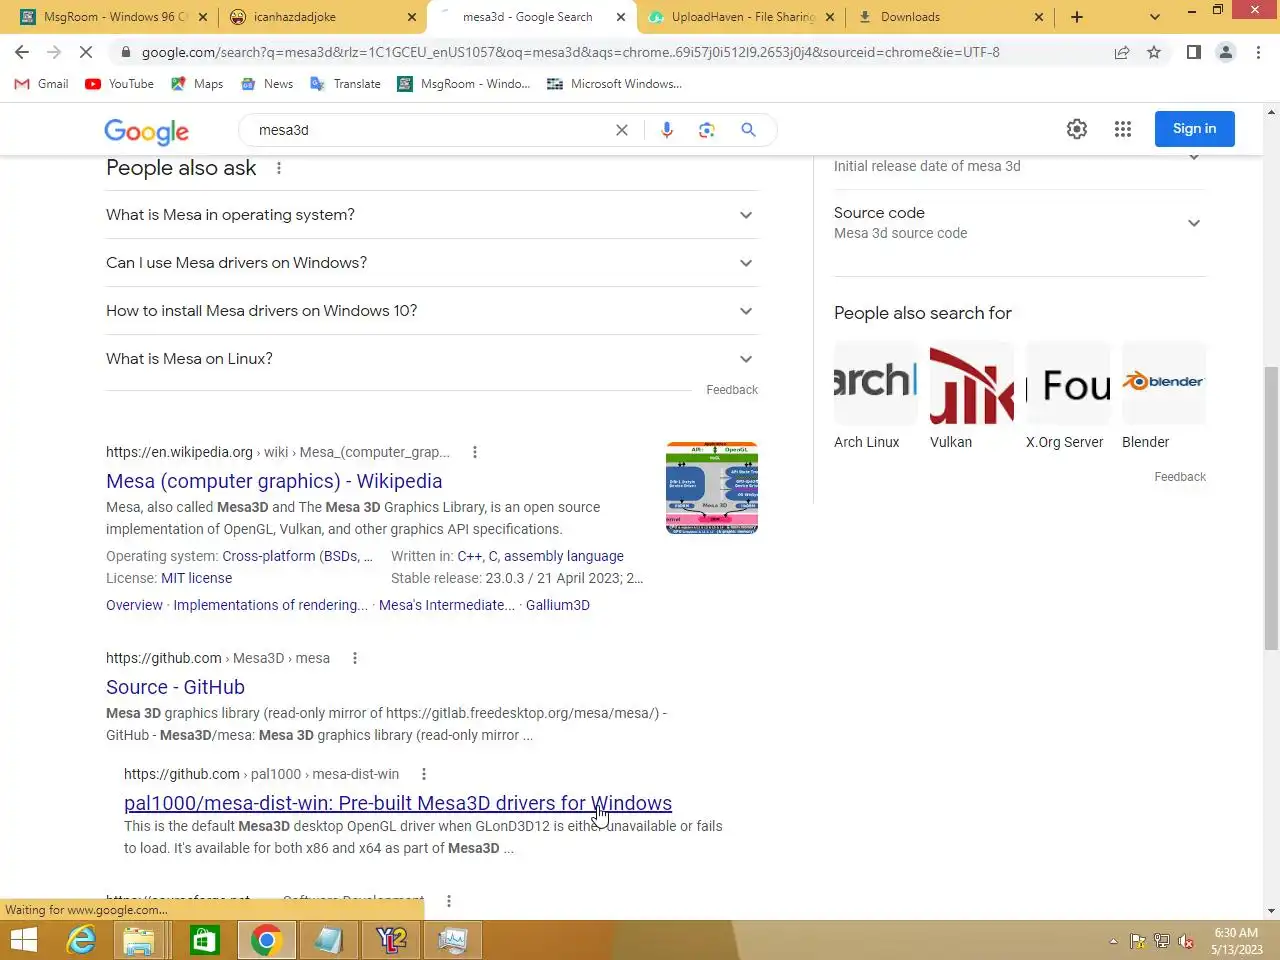The width and height of the screenshot is (1280, 960).
Task: Open the Google apps grid
Action: point(1123,128)
